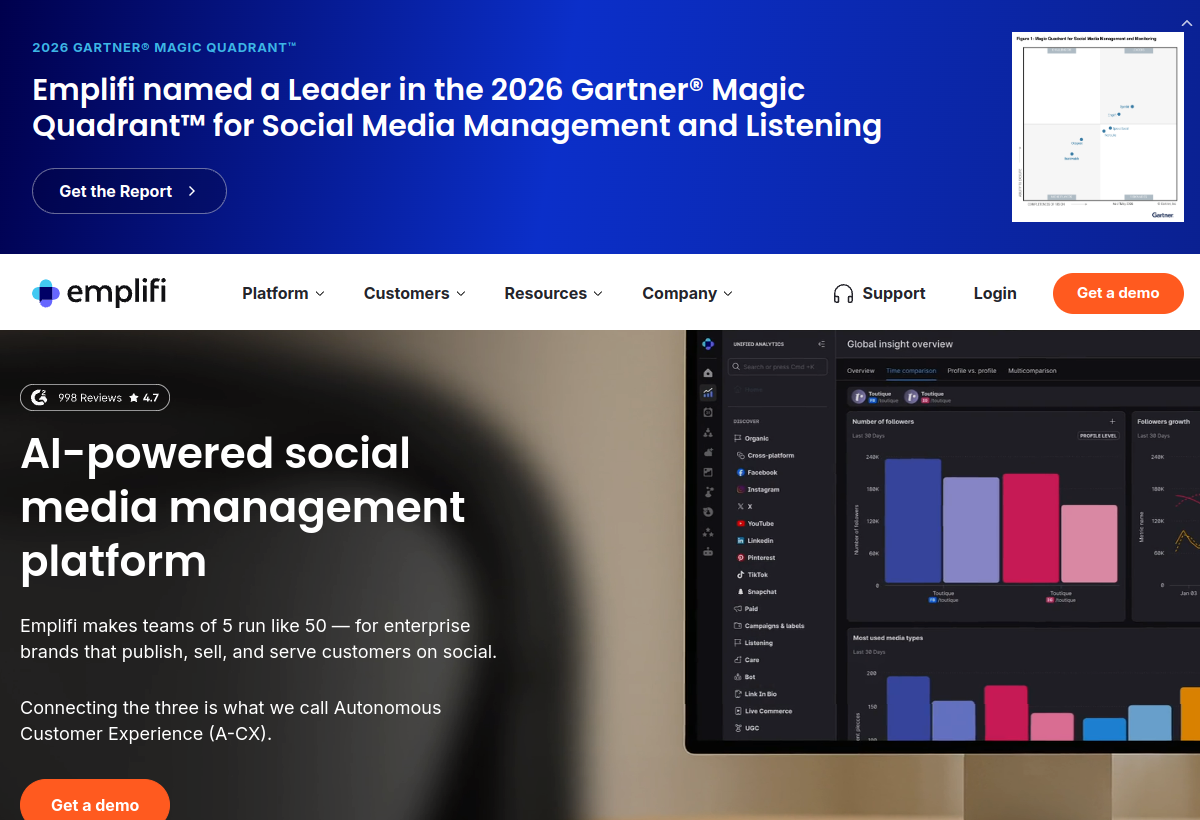The height and width of the screenshot is (820, 1200).
Task: Select Care in the dashboard sidebar
Action: click(x=746, y=659)
